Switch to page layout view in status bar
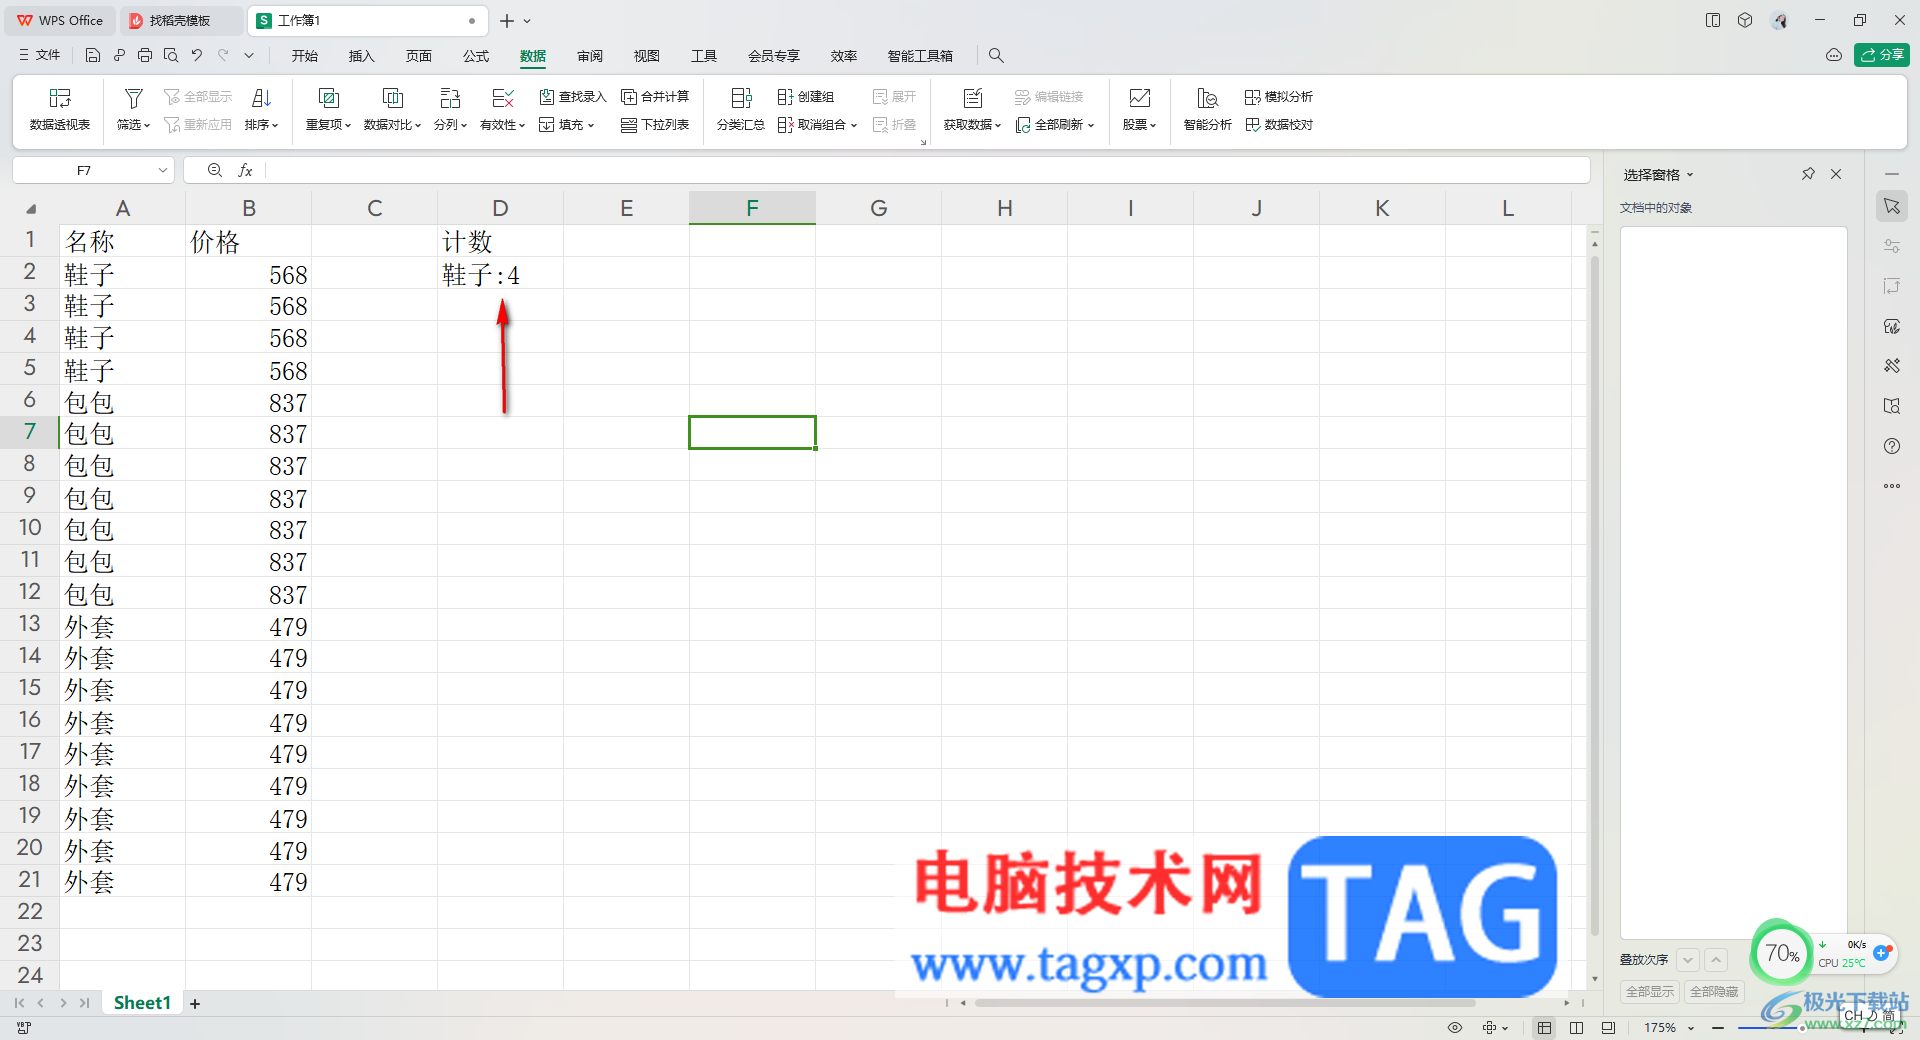1920x1040 pixels. pos(1608,1027)
